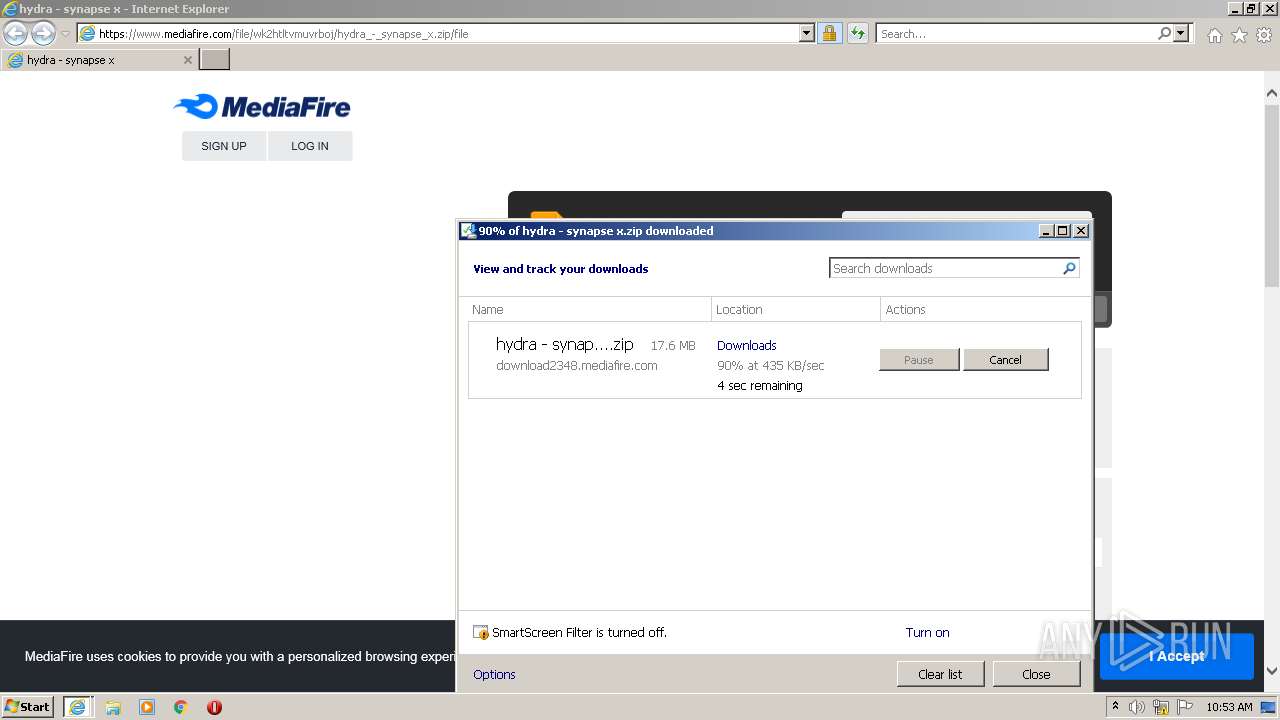Turn on SmartScreen Filter link
This screenshot has width=1280, height=720.
[927, 632]
